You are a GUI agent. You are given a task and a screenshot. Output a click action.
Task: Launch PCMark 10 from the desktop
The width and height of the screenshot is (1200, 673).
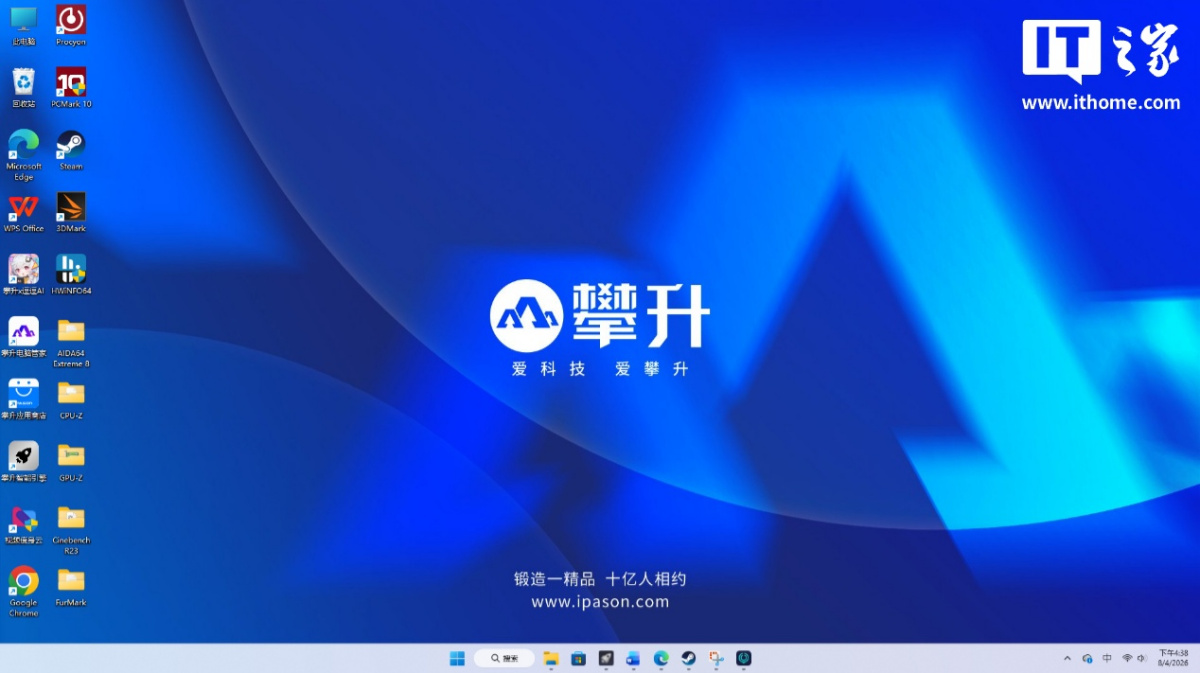tap(71, 83)
